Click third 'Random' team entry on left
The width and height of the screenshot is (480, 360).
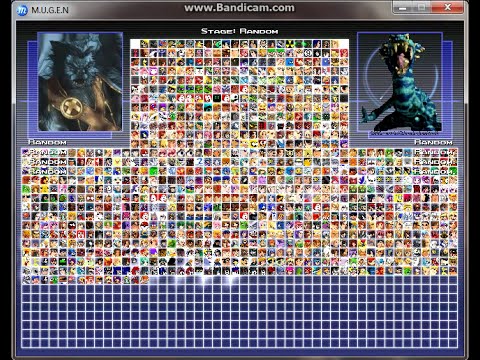(x=48, y=171)
